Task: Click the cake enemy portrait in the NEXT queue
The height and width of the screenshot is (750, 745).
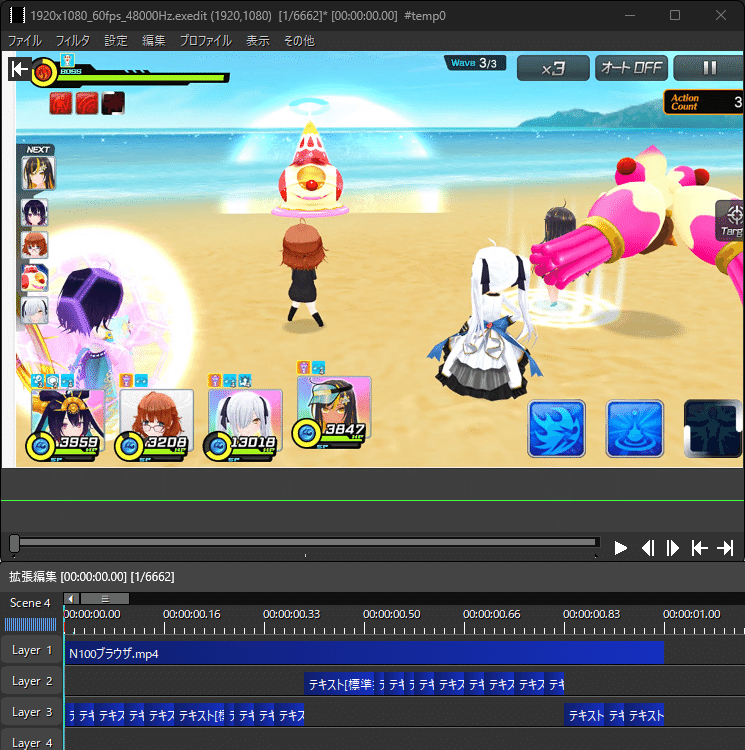Action: [x=34, y=277]
